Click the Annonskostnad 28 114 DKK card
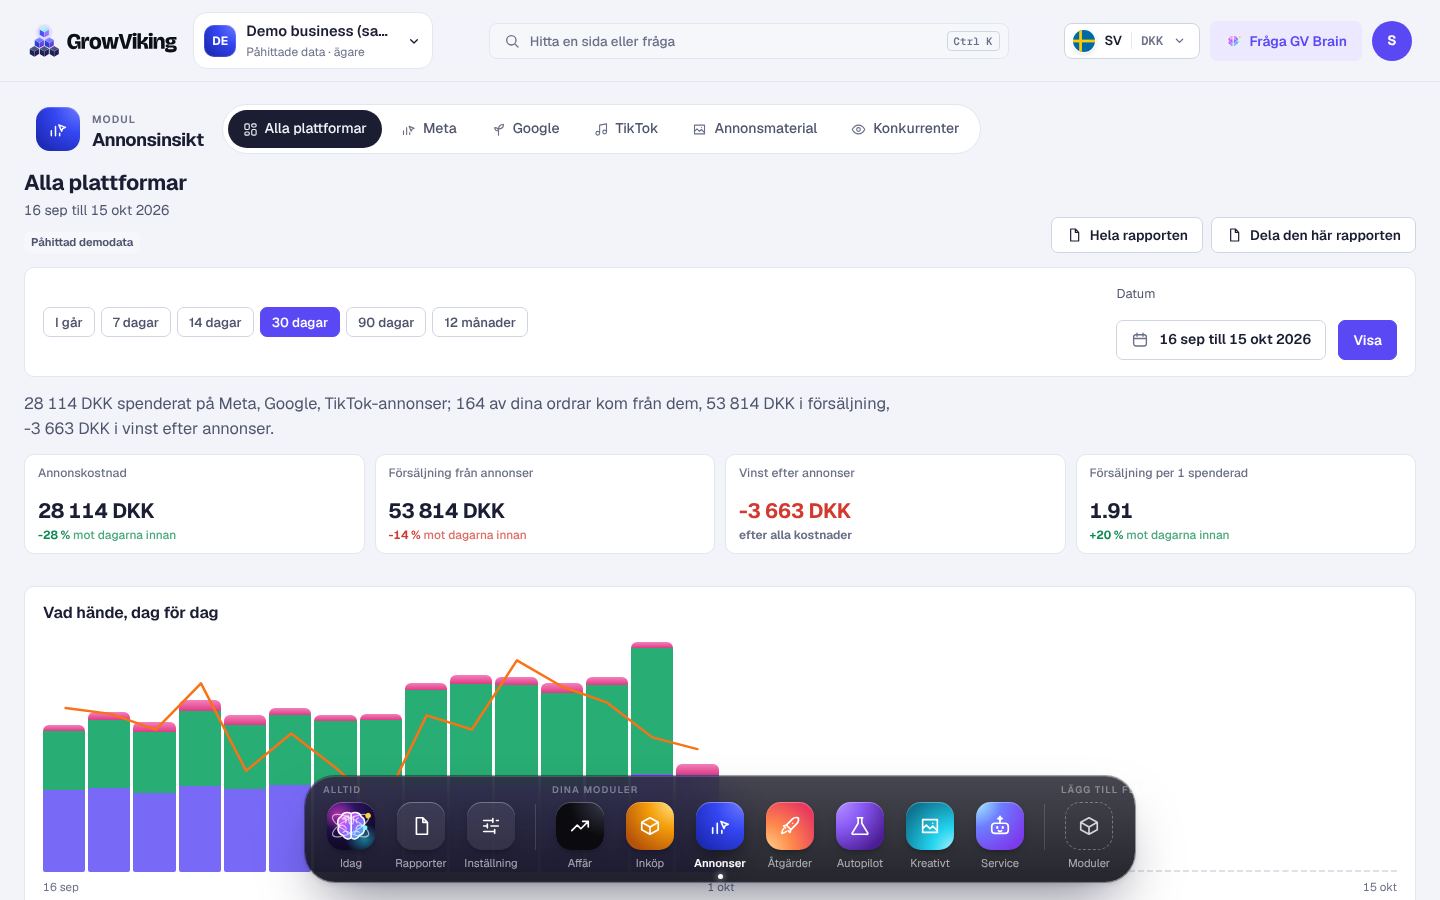 point(194,504)
